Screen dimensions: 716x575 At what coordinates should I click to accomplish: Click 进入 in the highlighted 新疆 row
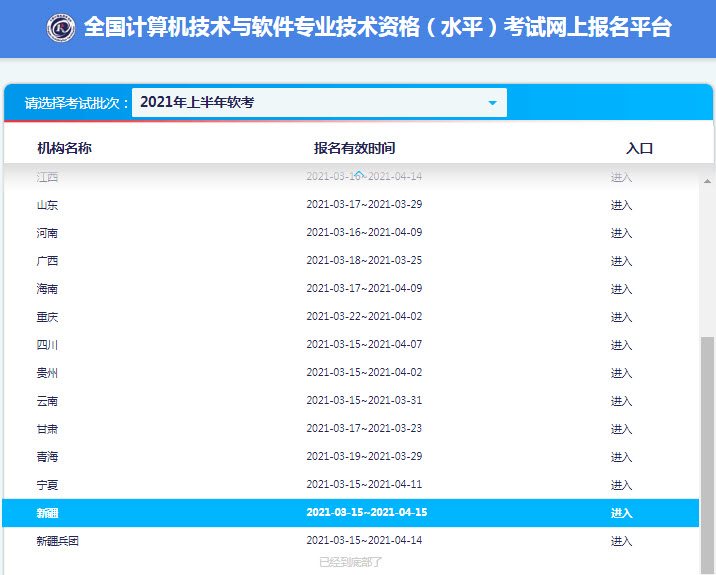coord(621,513)
